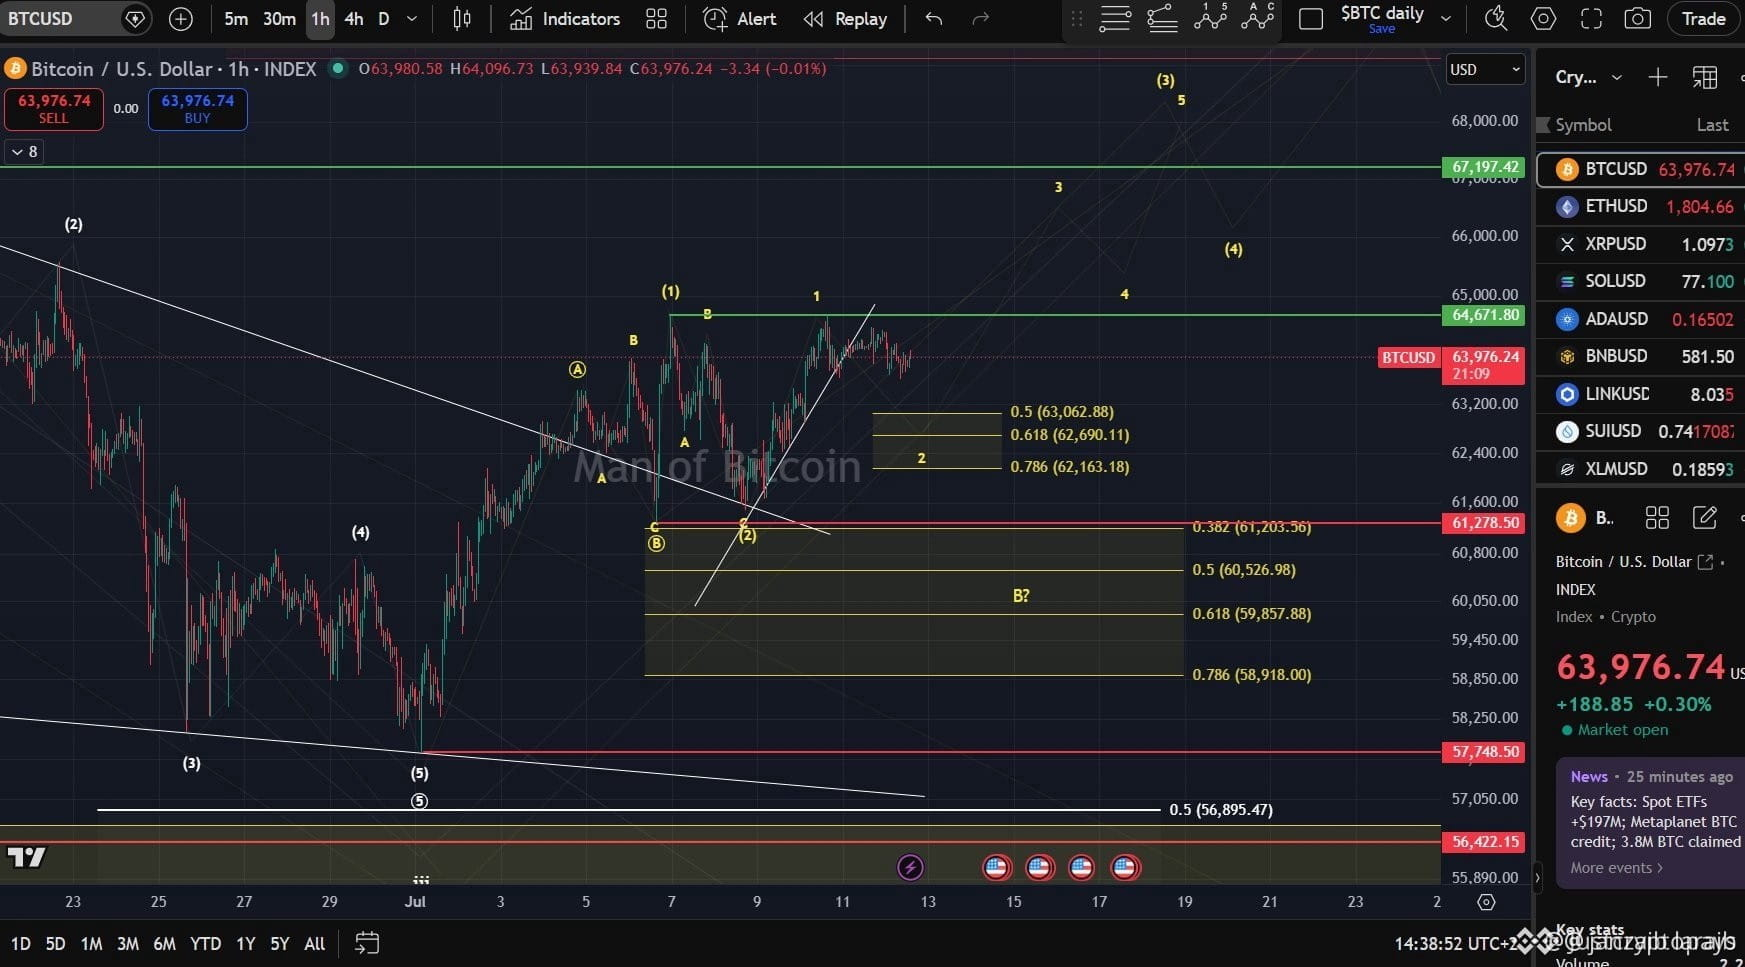Screen dimensions: 1745x967
Task: Open watchlist advanced view table icon
Action: 1705,77
